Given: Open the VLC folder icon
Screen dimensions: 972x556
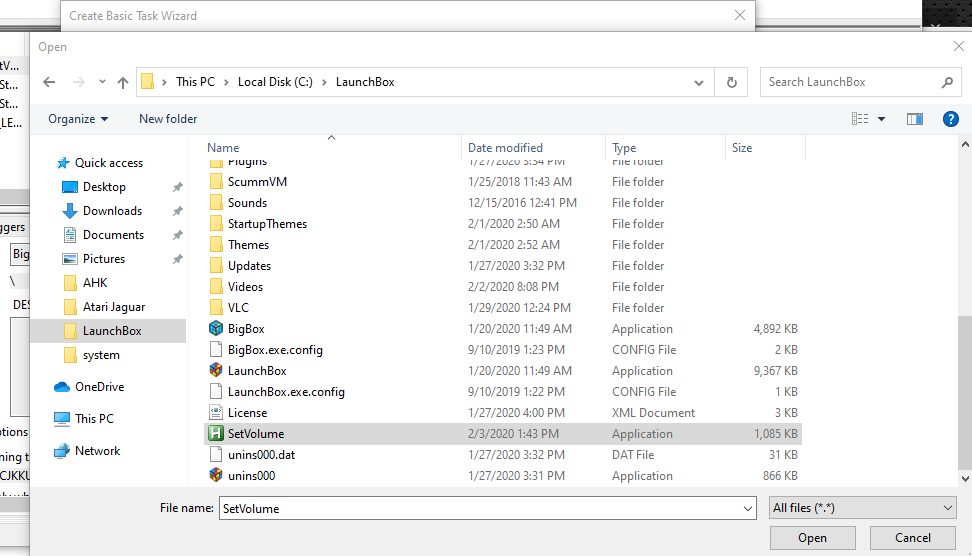Looking at the screenshot, I should (x=216, y=307).
